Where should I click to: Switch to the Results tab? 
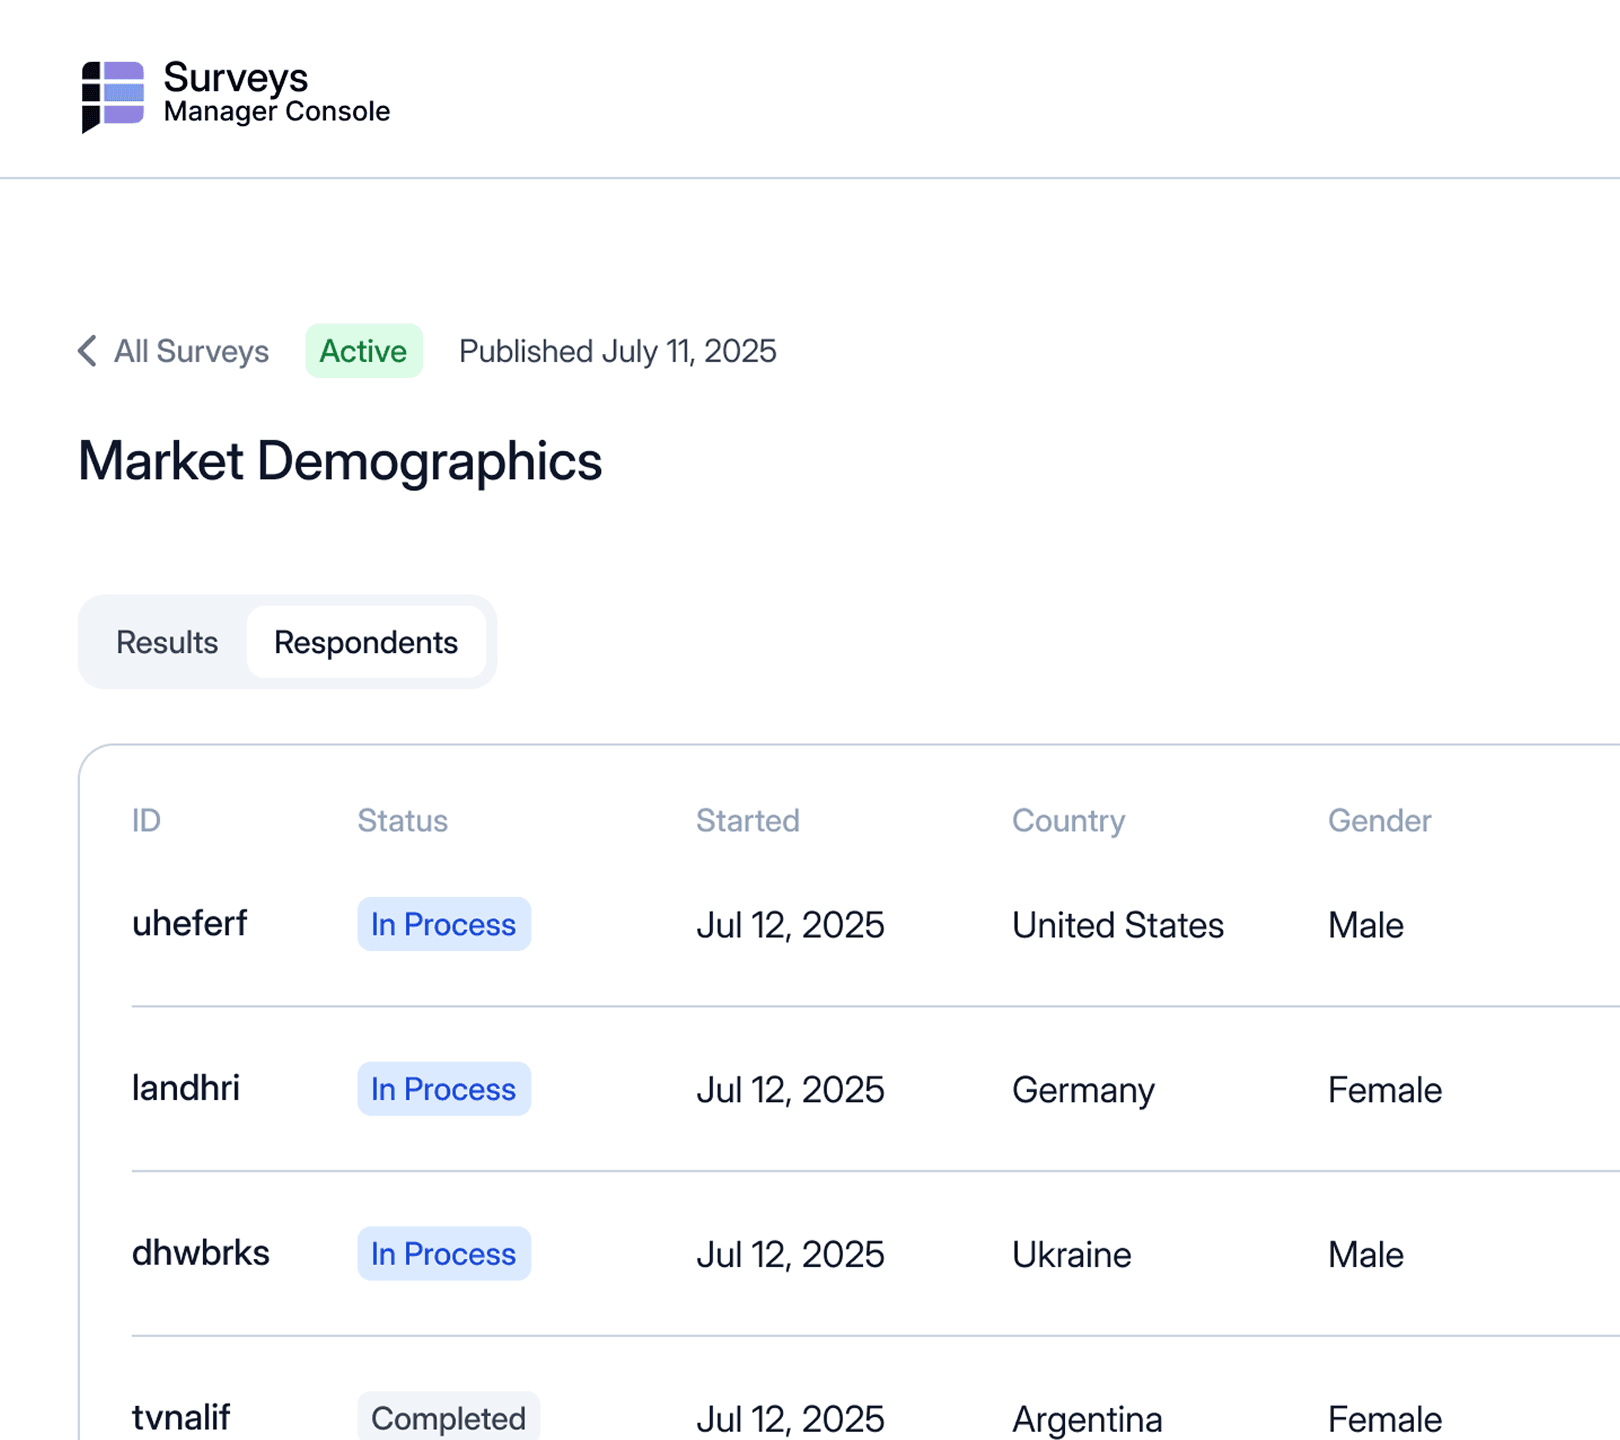click(x=167, y=642)
